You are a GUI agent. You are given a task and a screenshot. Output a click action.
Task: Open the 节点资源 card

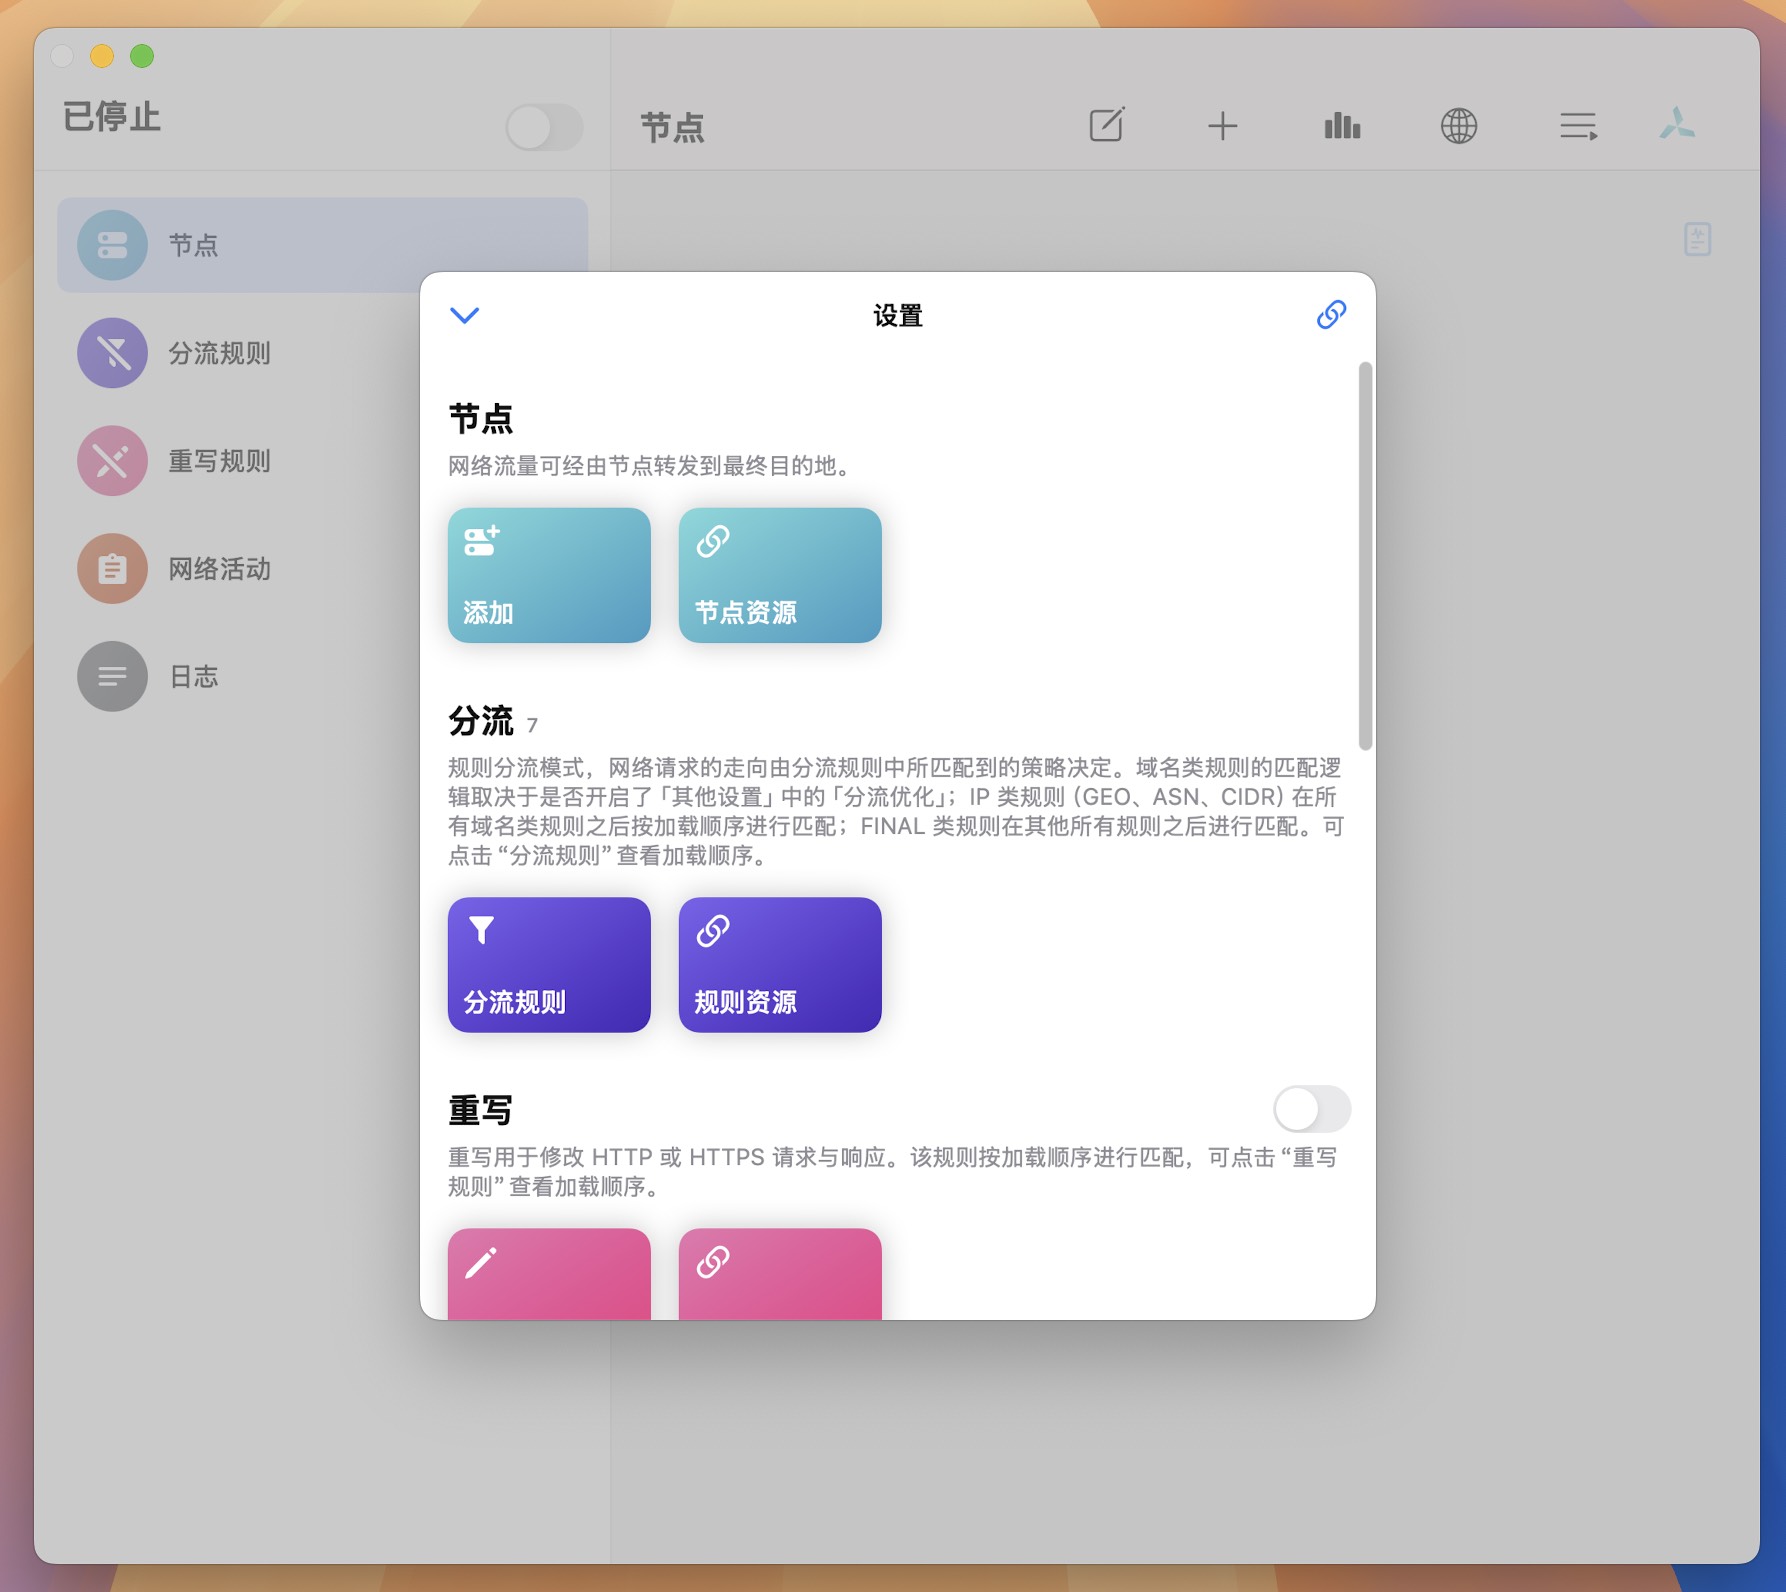[779, 575]
